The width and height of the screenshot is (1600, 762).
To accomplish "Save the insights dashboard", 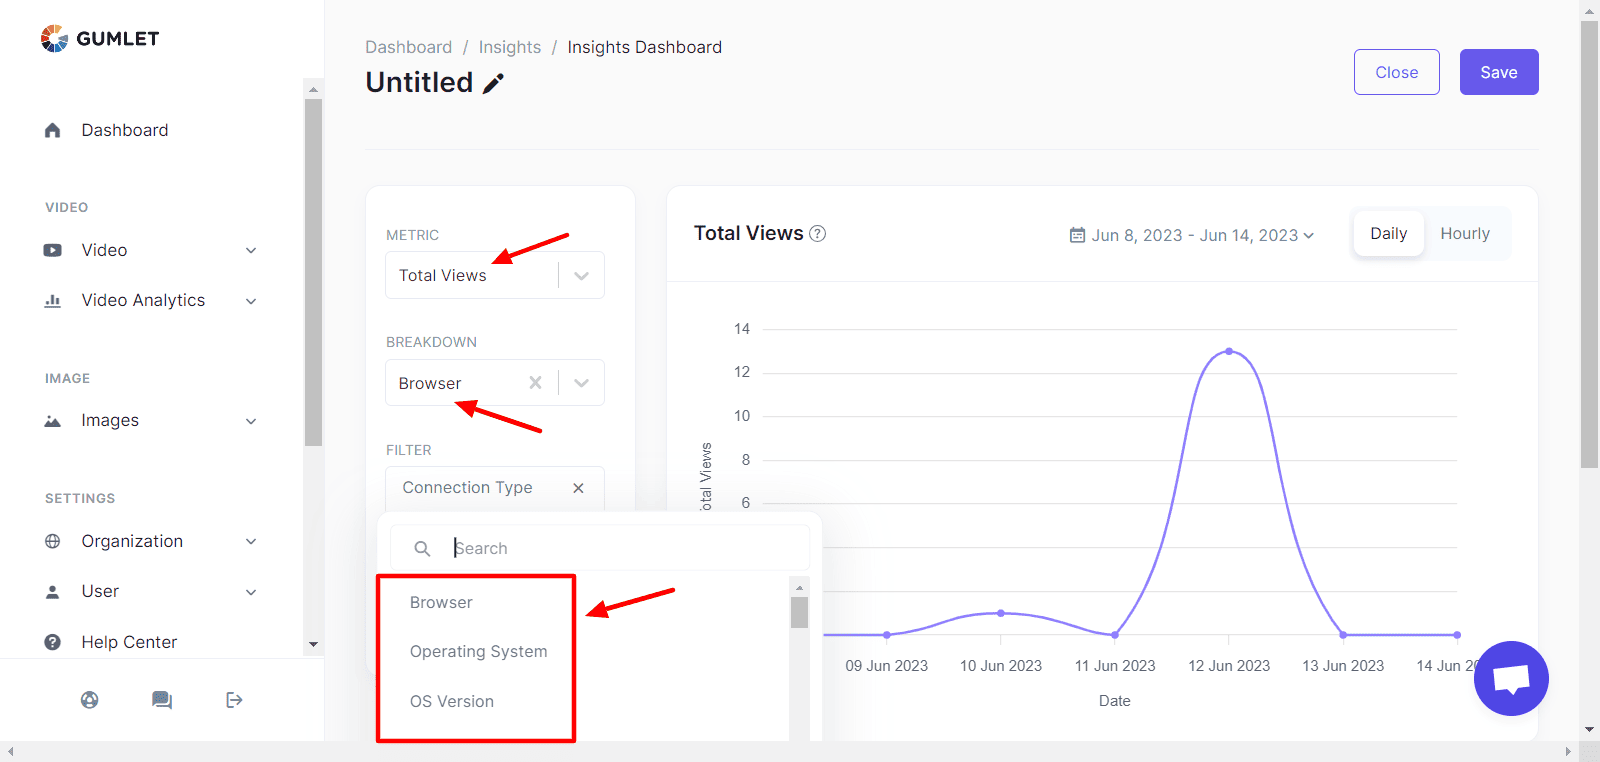I will coord(1499,72).
